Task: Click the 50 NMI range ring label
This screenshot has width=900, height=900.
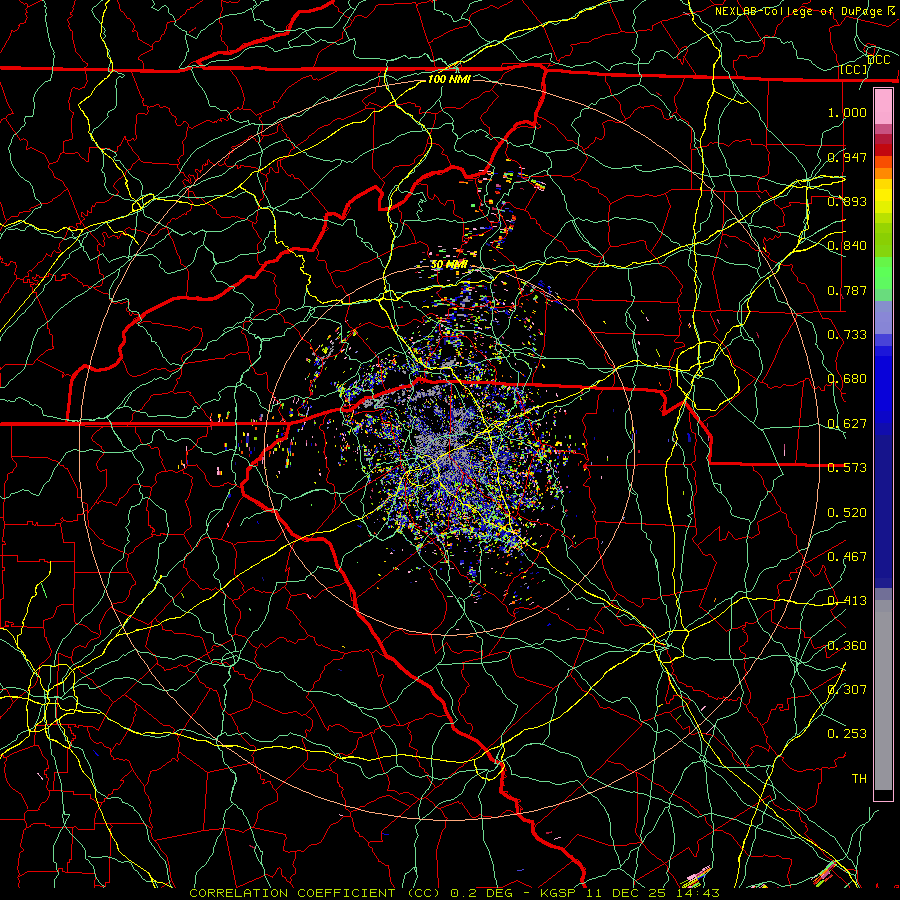Action: [449, 265]
